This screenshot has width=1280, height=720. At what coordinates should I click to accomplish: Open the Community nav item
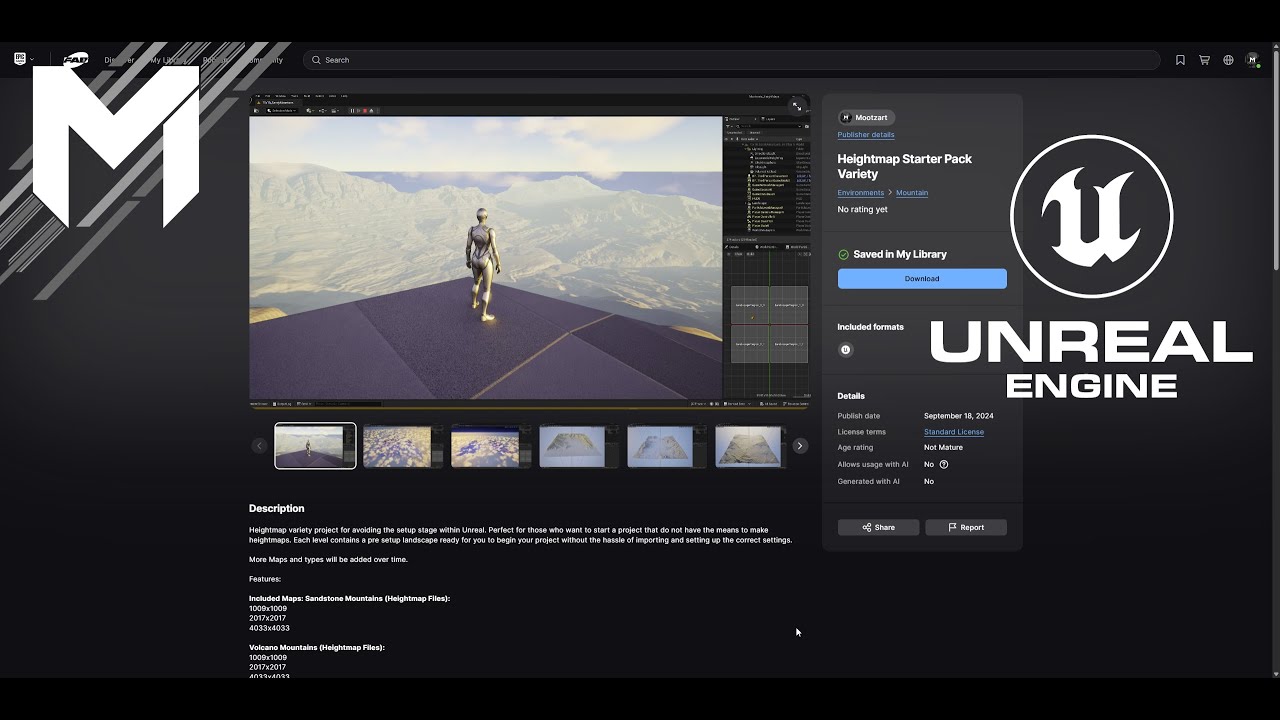(266, 60)
